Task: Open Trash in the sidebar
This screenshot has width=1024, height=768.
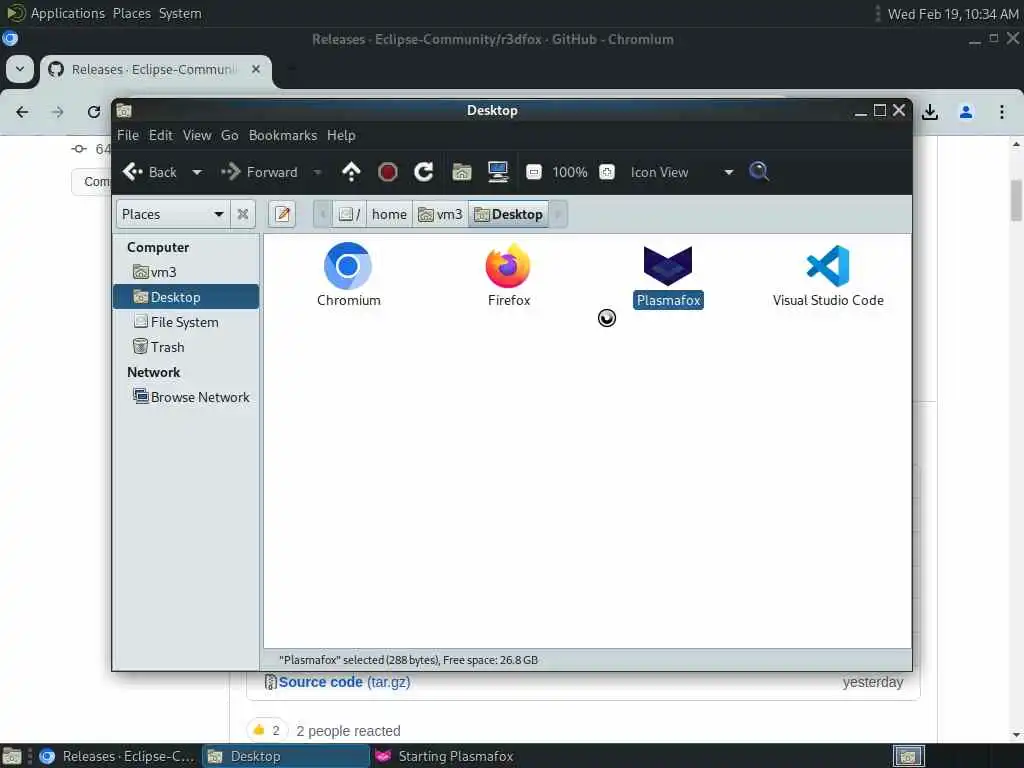Action: pos(187,347)
